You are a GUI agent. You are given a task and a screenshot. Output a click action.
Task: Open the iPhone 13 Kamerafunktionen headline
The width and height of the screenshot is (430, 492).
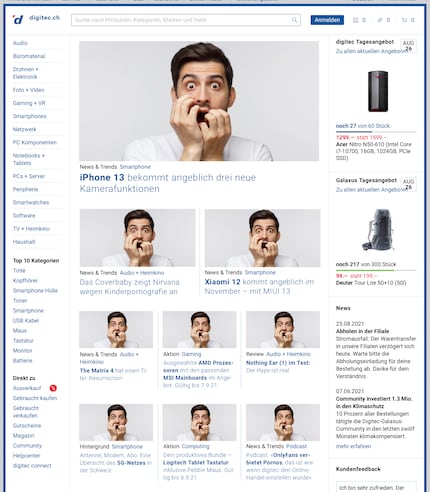168,183
